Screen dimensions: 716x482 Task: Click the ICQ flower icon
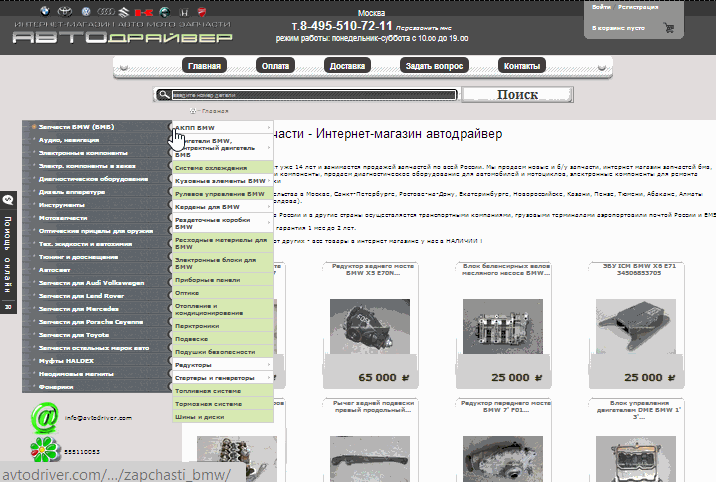coord(45,450)
